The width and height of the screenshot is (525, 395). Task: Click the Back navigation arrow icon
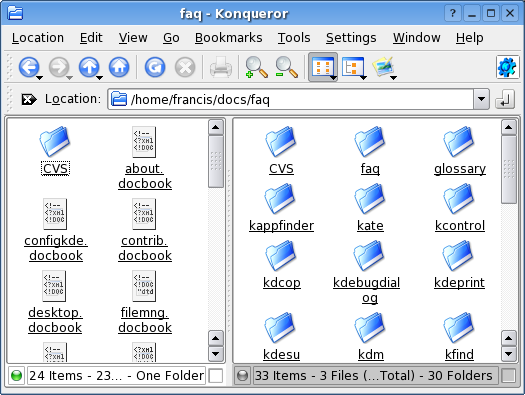coord(29,67)
